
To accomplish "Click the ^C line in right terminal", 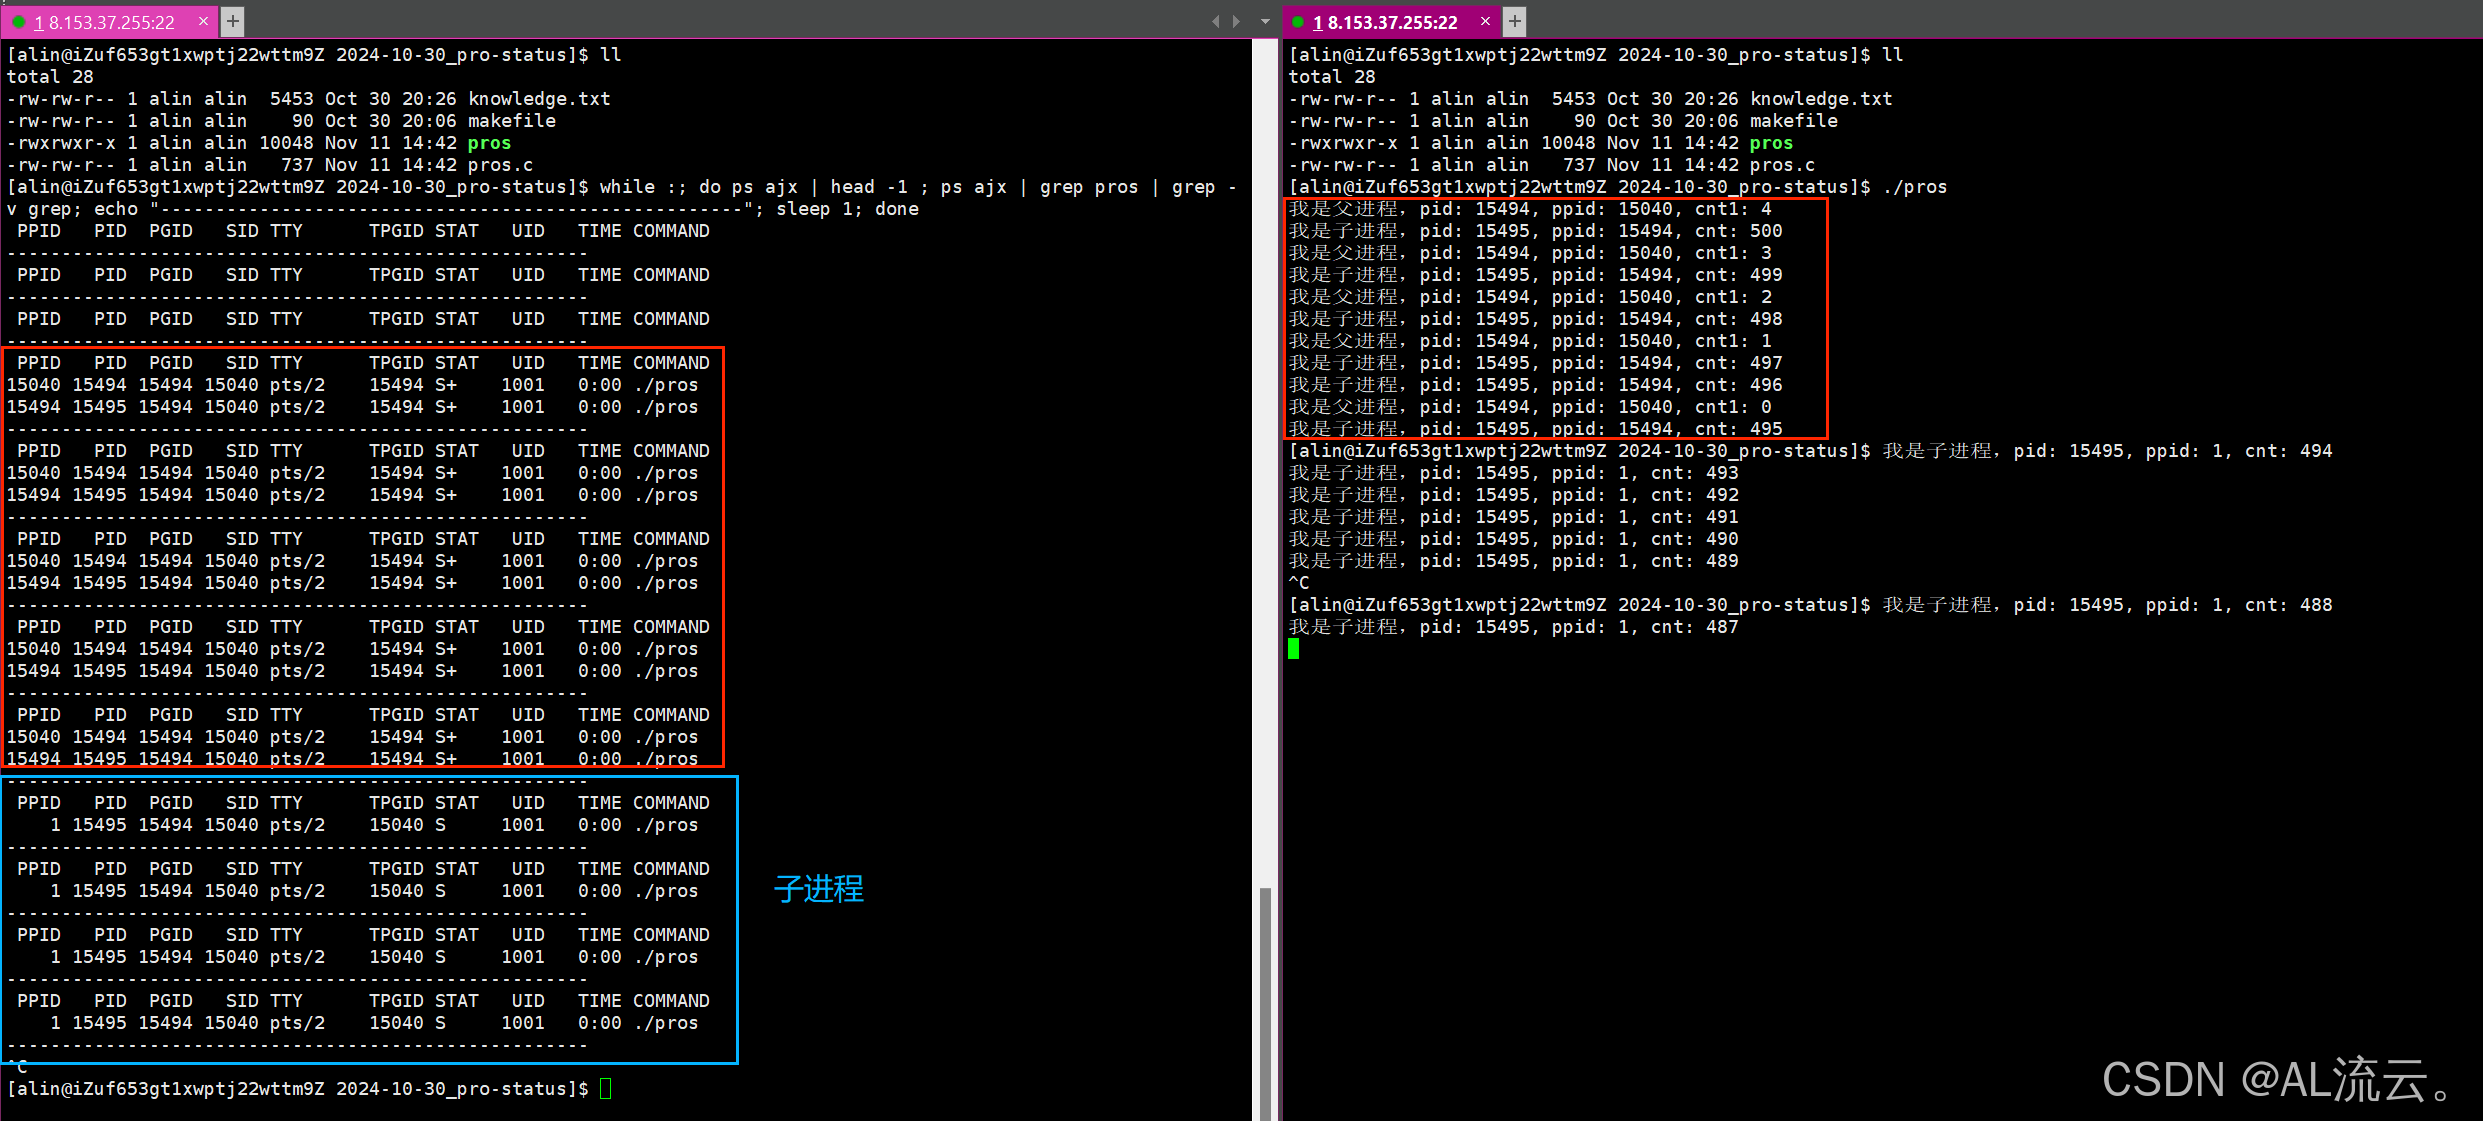I will coord(1298,583).
